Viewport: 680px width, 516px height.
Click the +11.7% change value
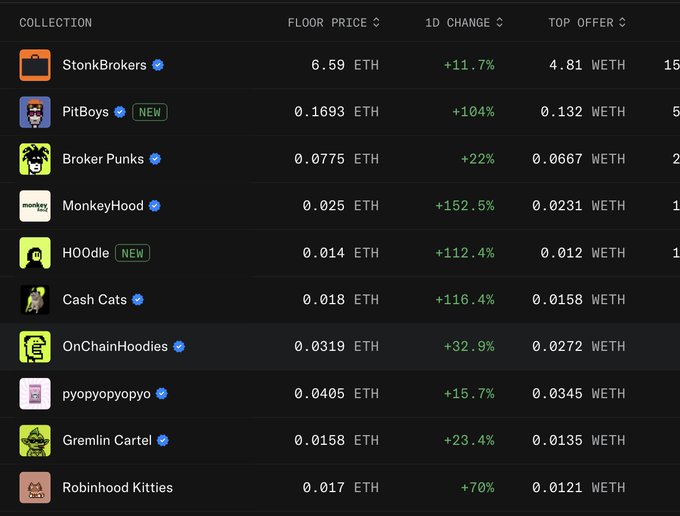point(469,65)
